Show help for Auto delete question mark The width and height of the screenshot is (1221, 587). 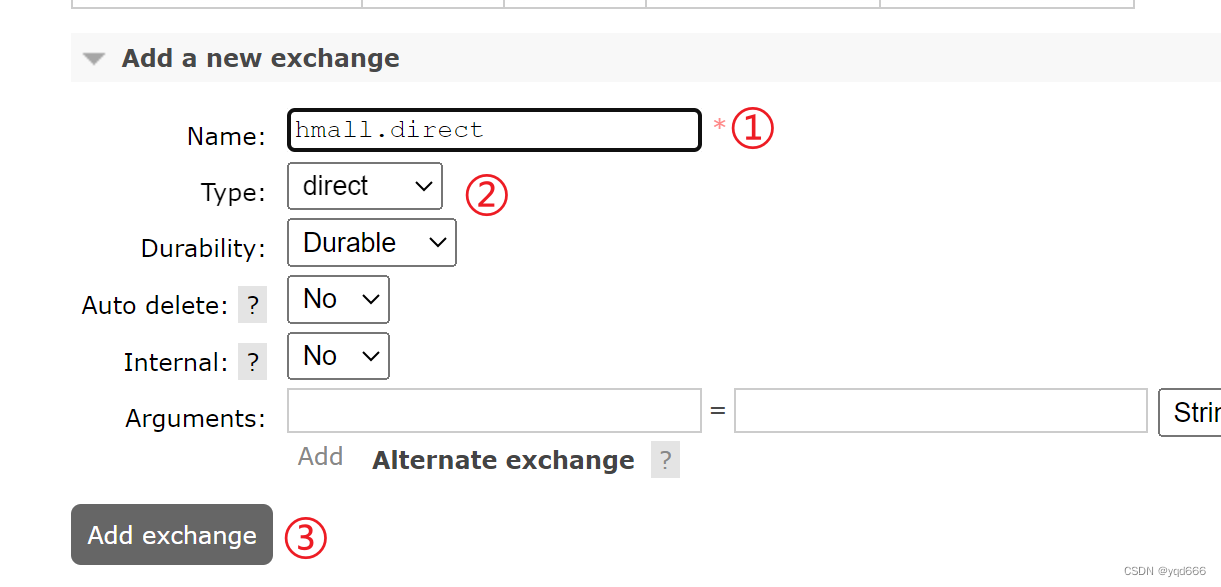(x=252, y=306)
